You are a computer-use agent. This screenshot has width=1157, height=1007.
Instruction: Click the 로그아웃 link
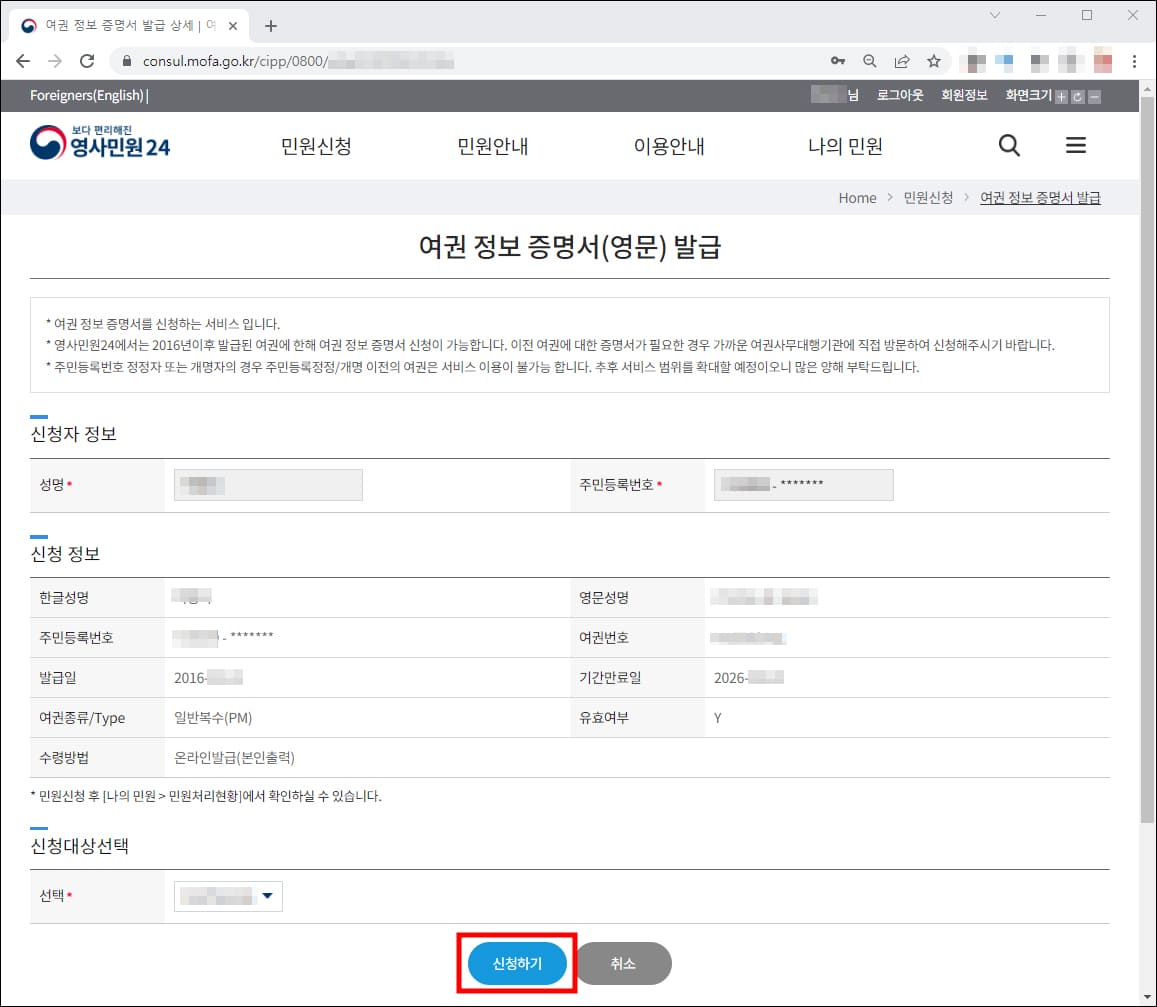point(899,95)
